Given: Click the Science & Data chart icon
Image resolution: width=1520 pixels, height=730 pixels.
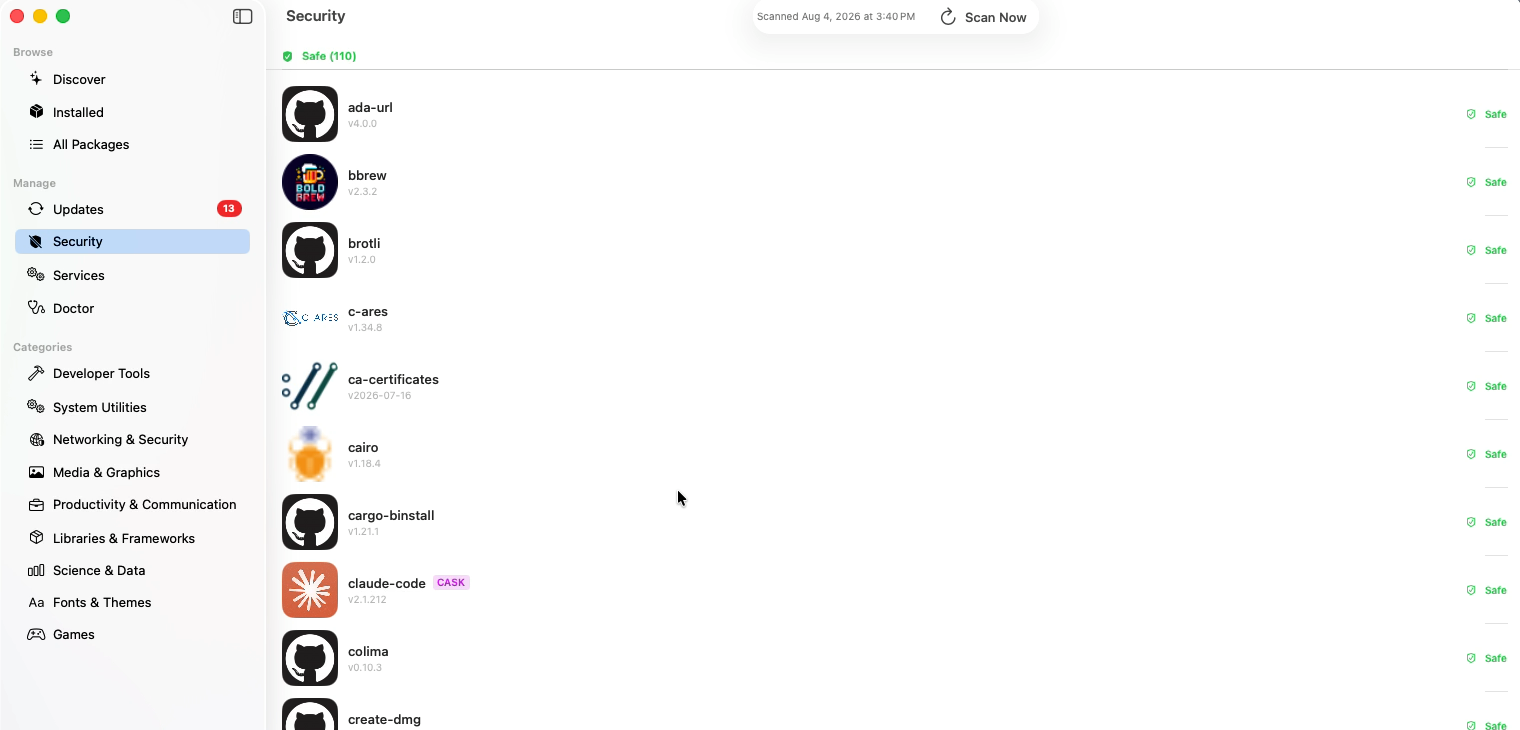Looking at the screenshot, I should [36, 570].
